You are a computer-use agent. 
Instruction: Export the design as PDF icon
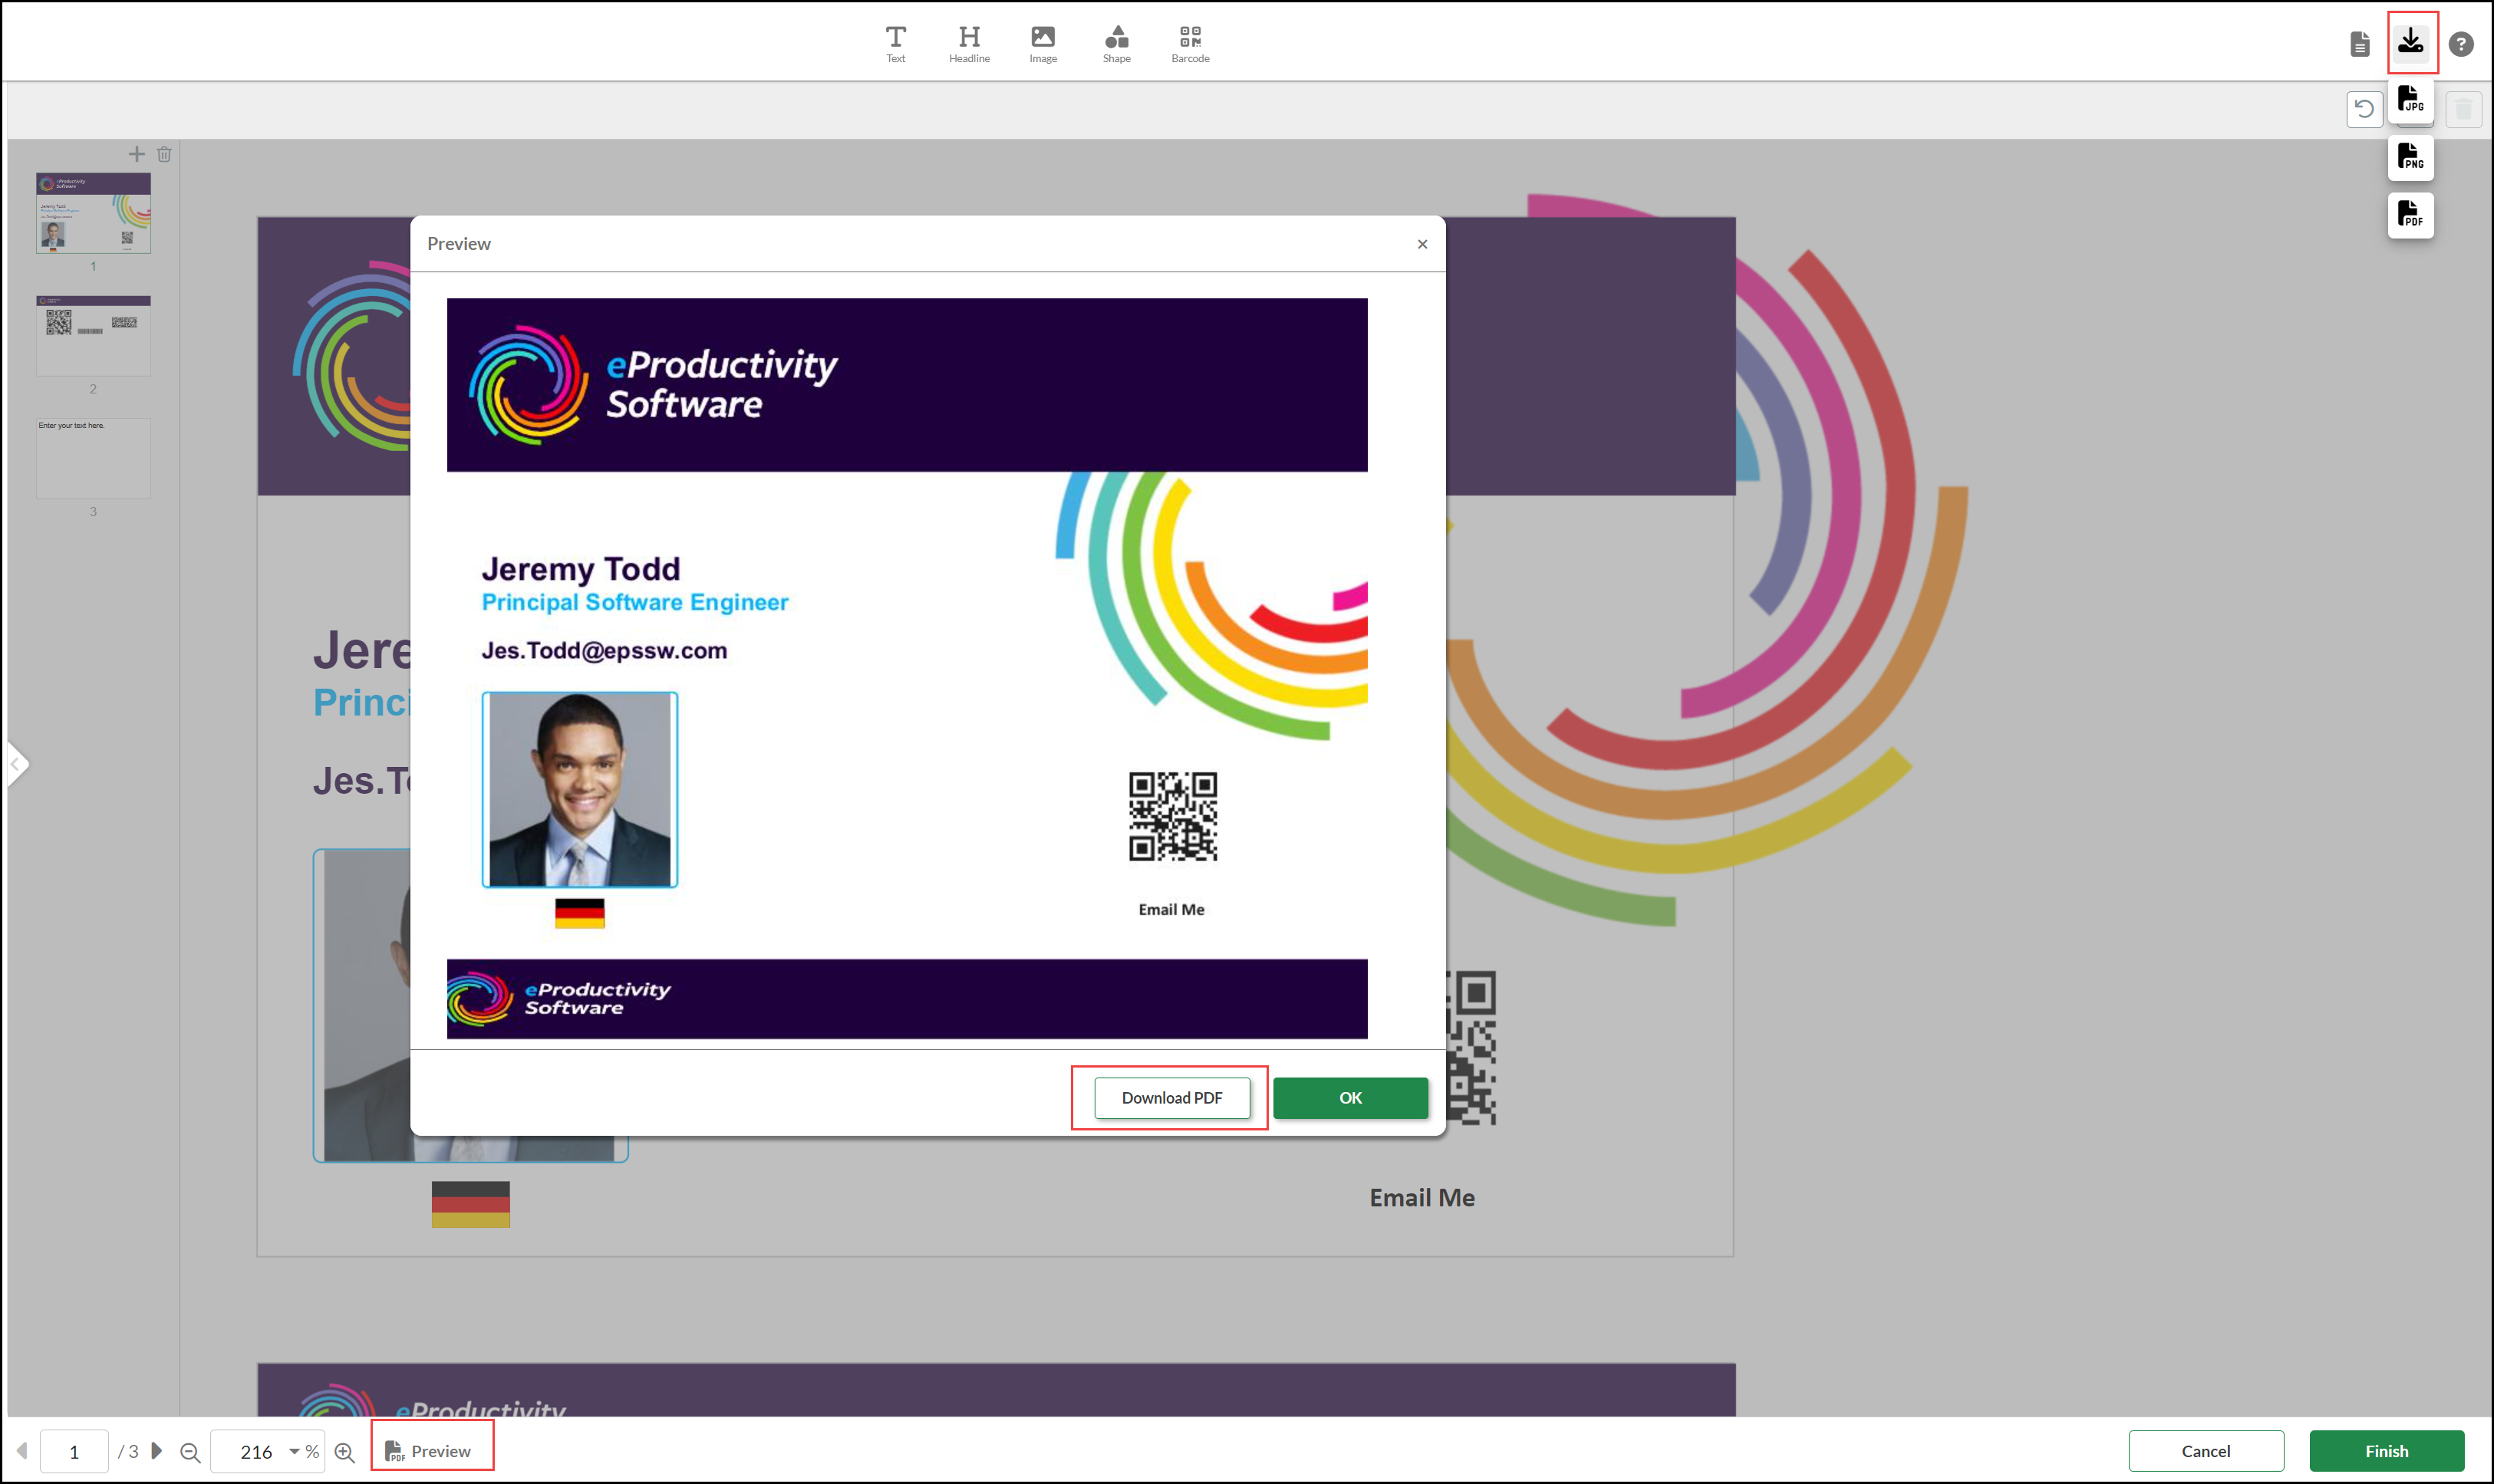2410,214
